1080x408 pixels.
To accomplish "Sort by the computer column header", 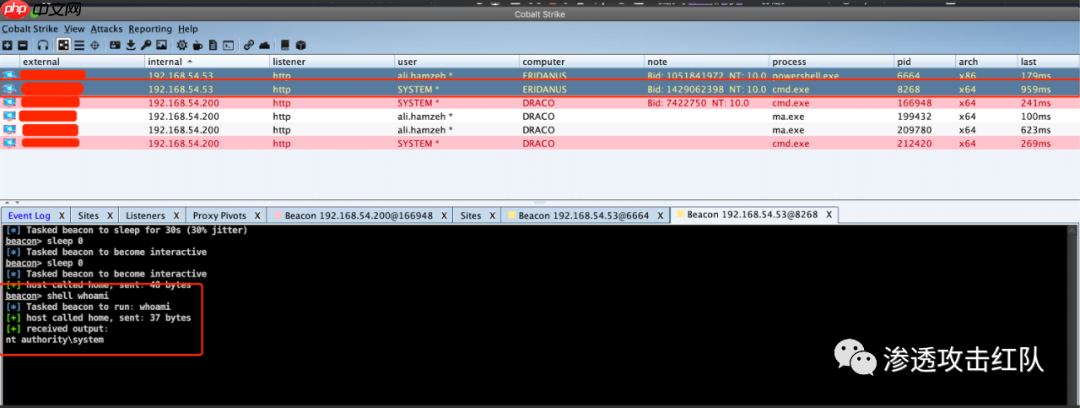I will [581, 62].
